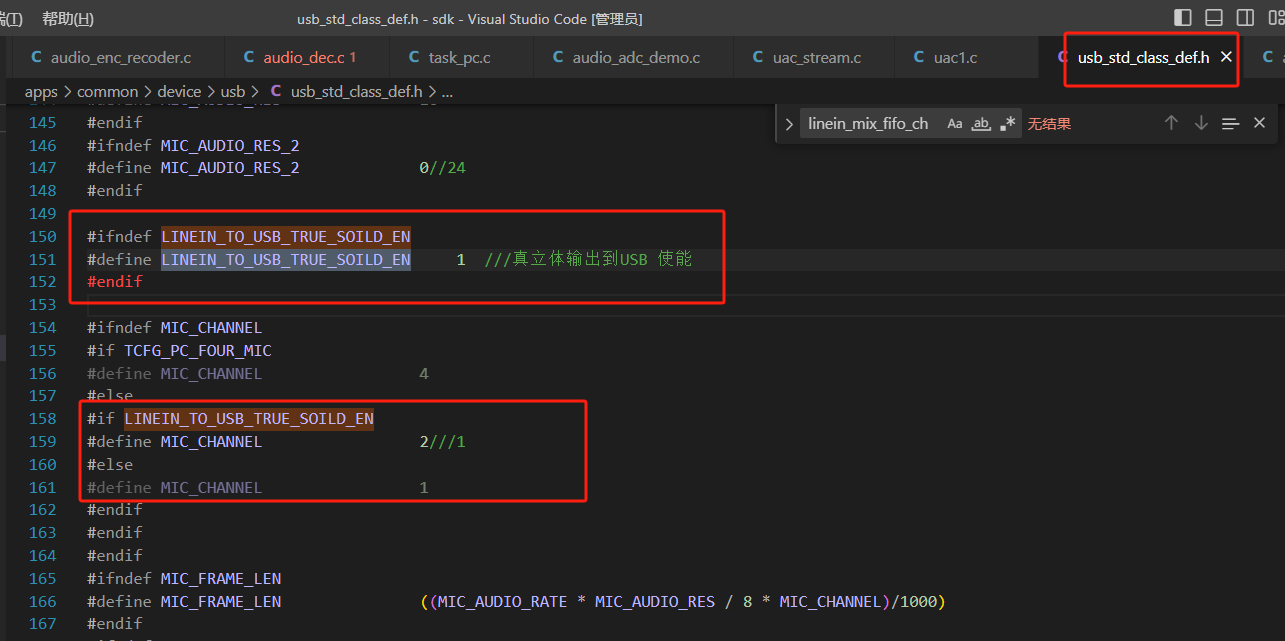
Task: Close the find widget
Action: click(1259, 123)
